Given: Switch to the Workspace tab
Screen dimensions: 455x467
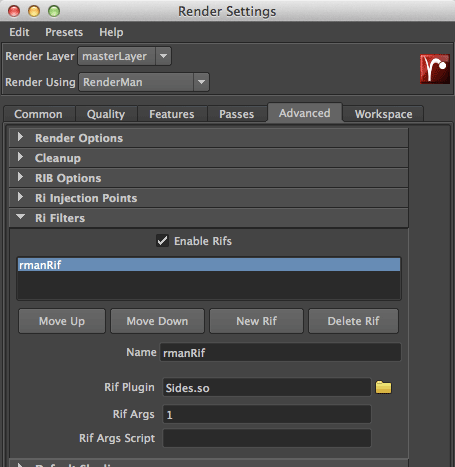Looking at the screenshot, I should [383, 114].
